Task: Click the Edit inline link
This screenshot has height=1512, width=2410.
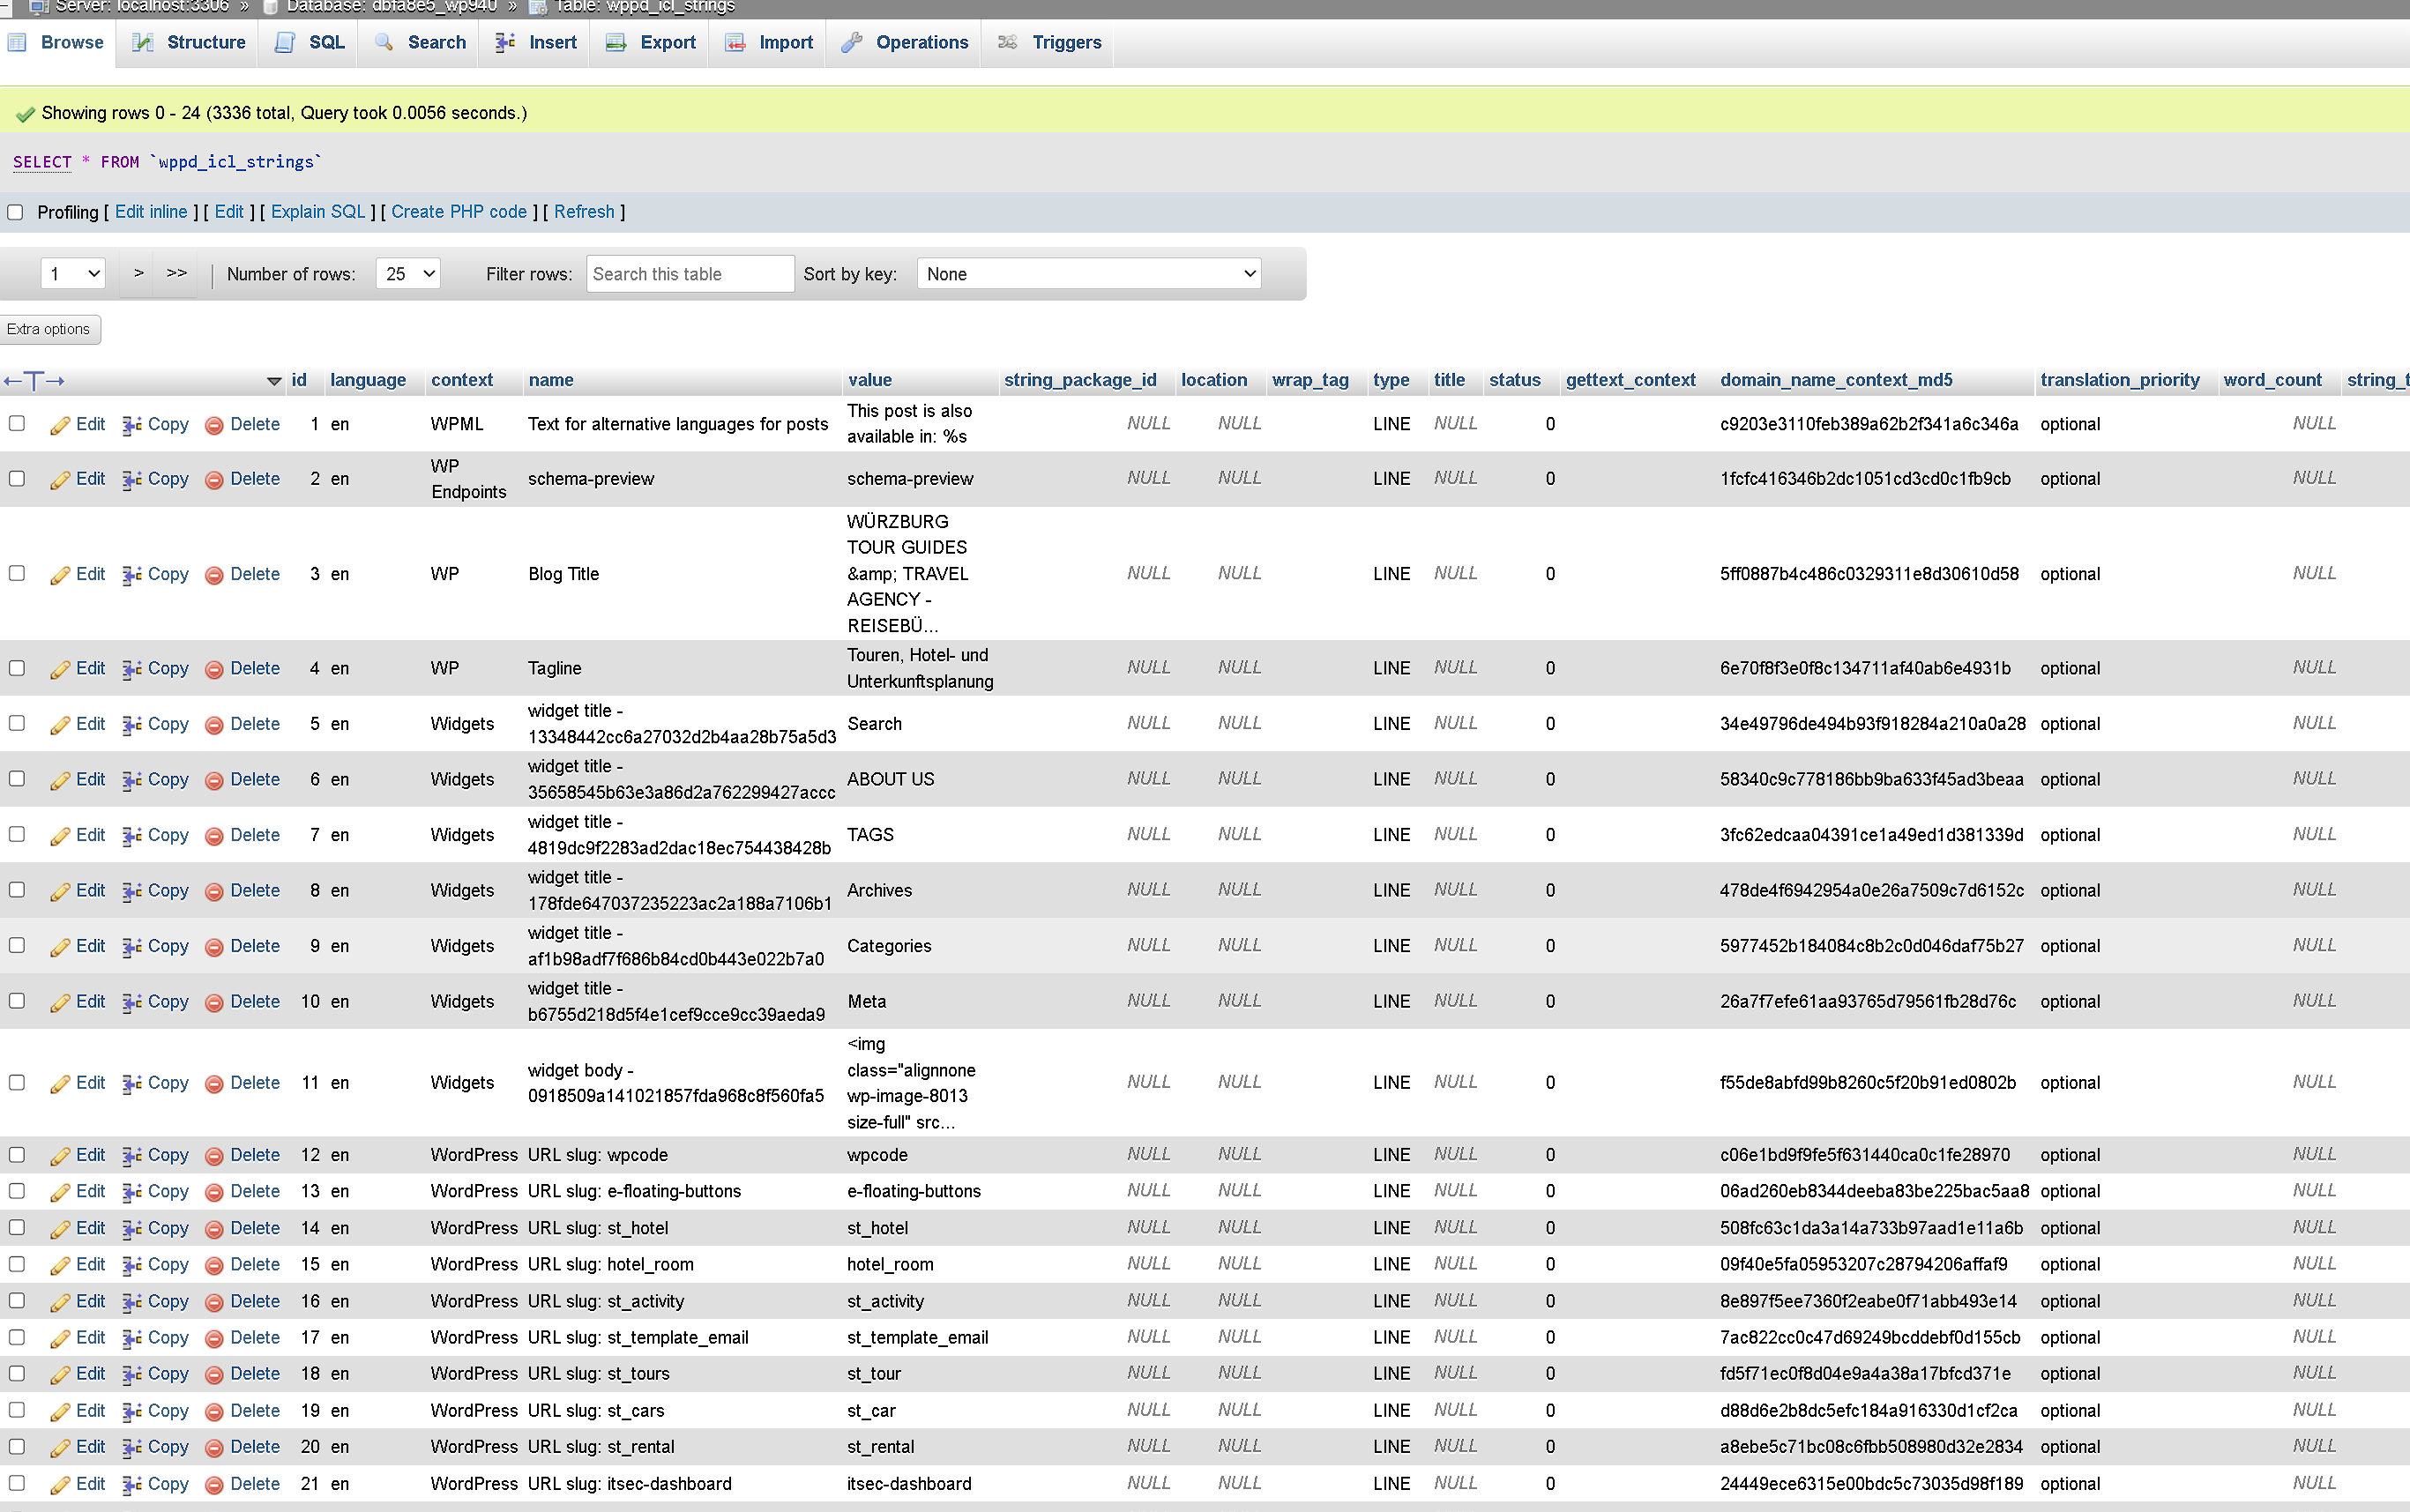Action: (151, 212)
